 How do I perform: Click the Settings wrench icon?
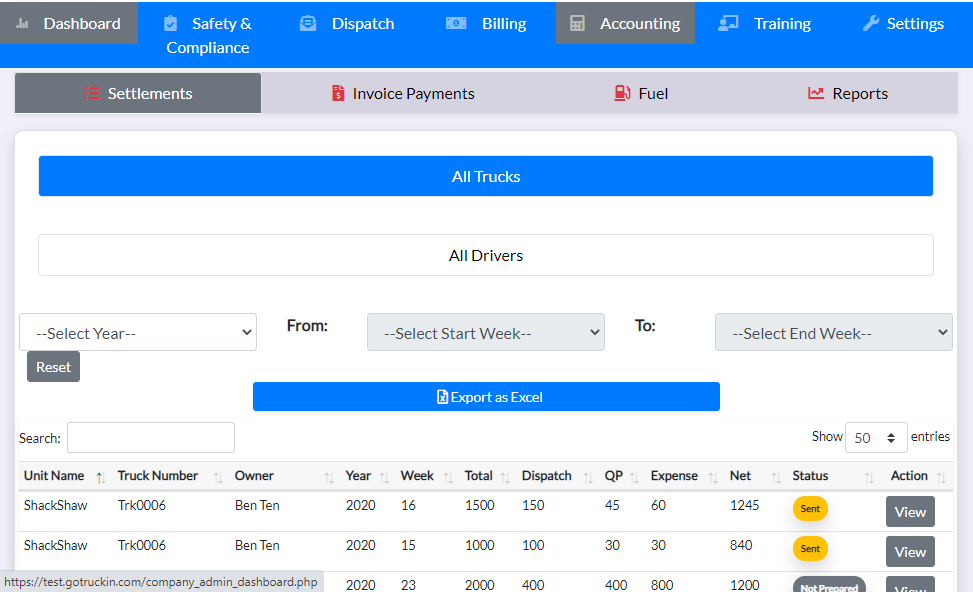(x=870, y=23)
